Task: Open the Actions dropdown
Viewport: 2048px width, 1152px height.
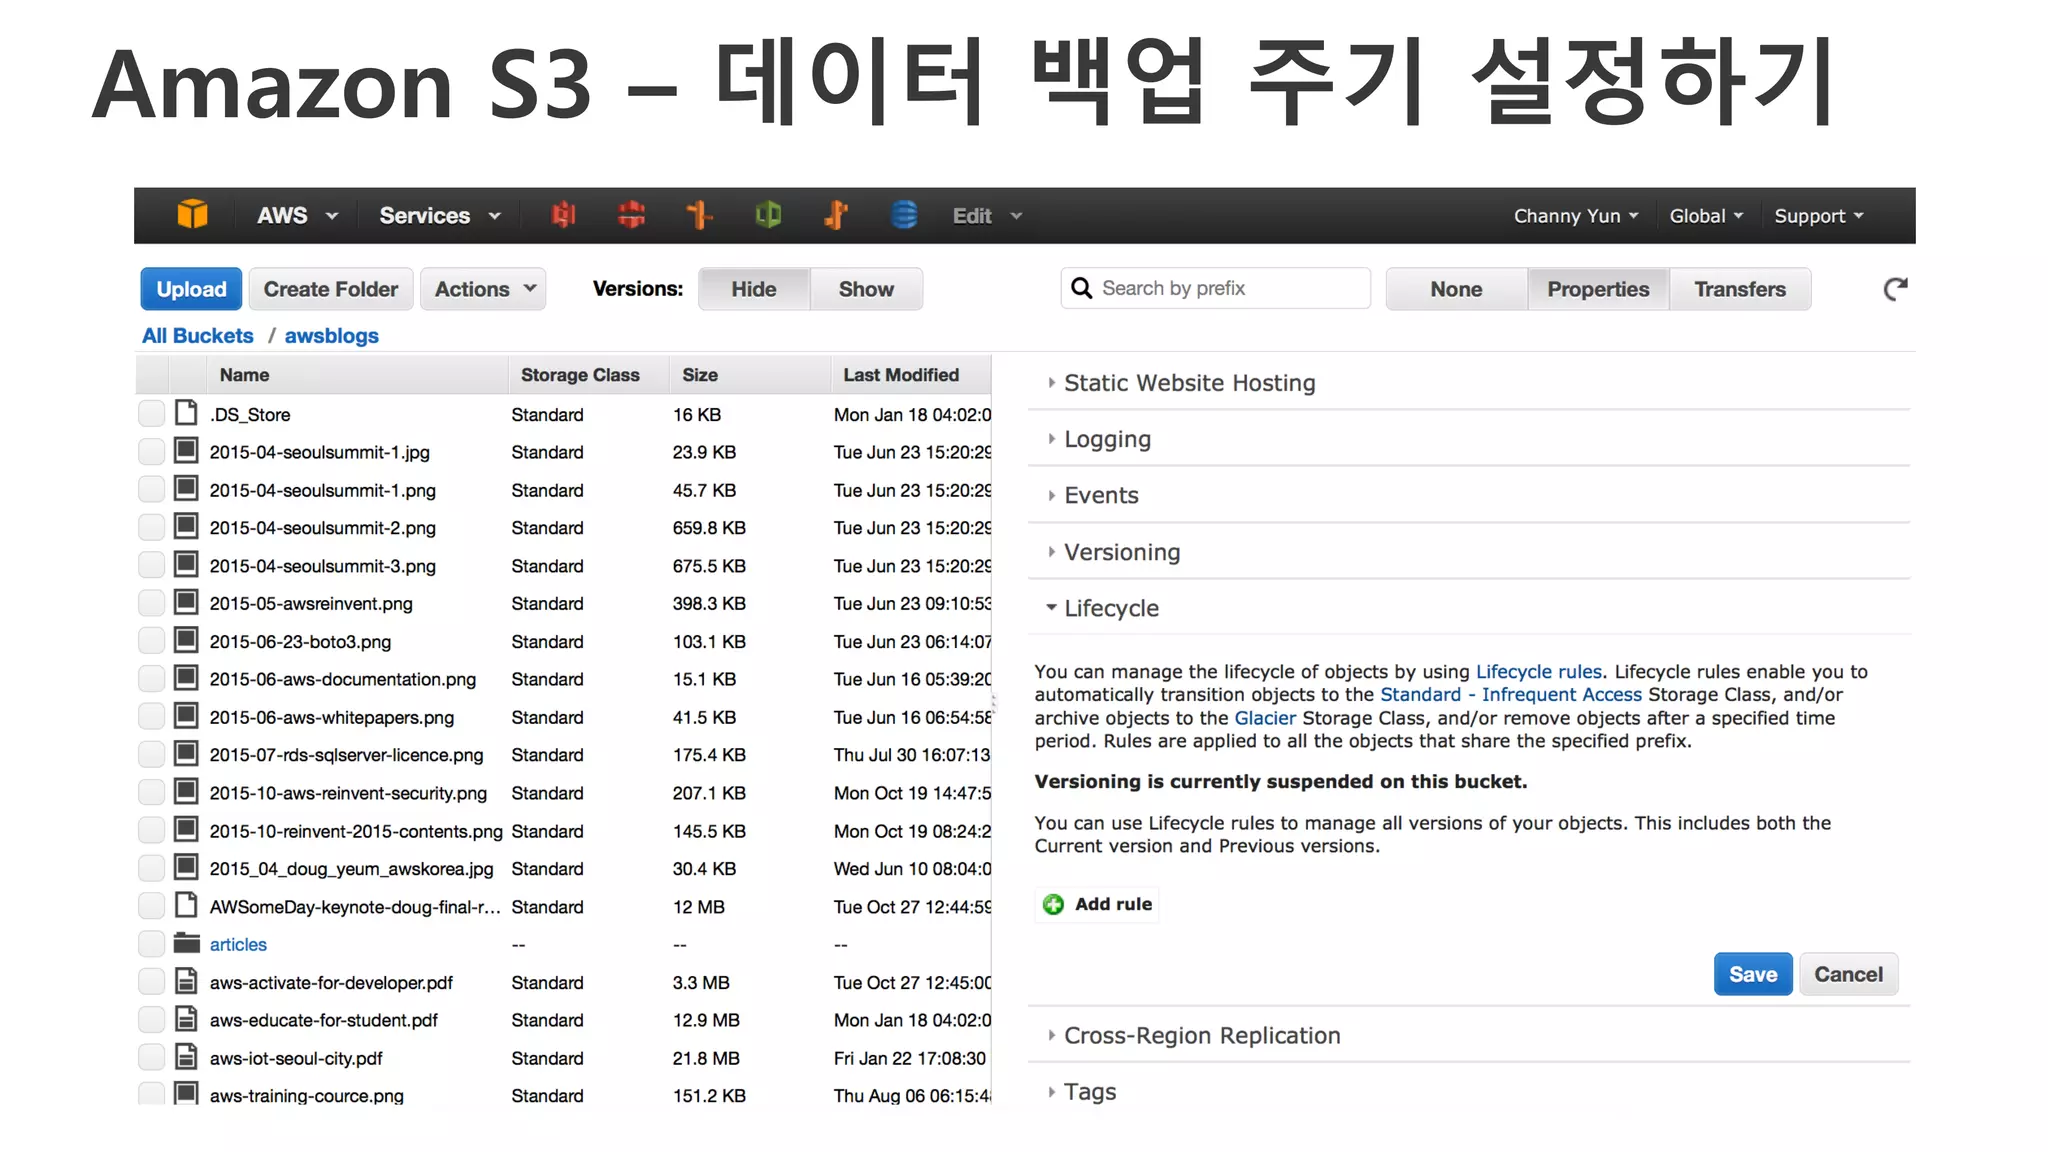Action: pos(484,289)
